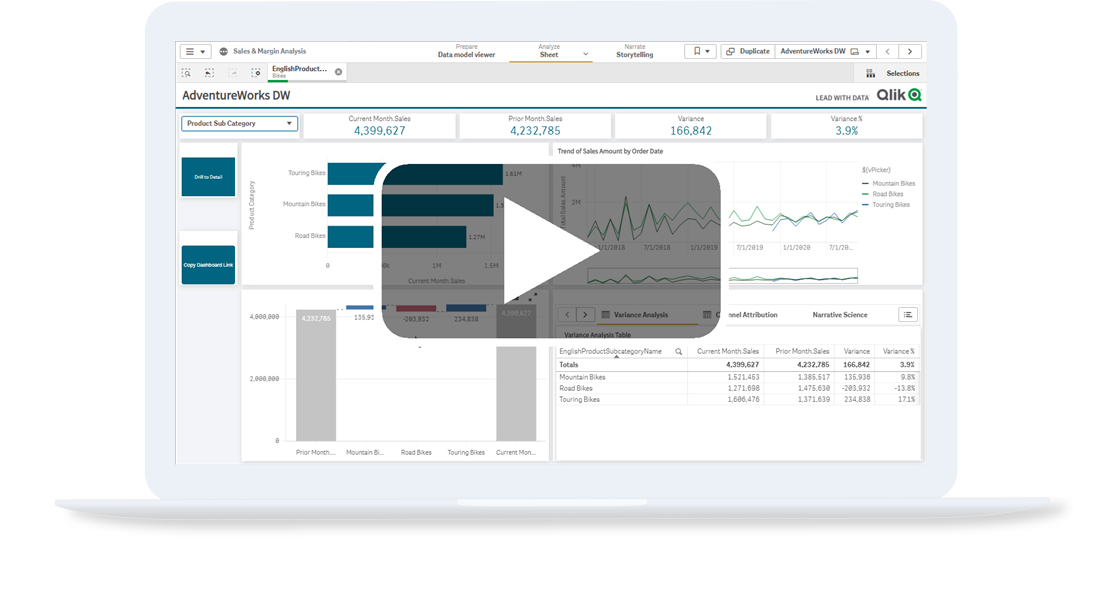Click the Drill to Detail button
Viewport: 1101px width, 593px height.
click(x=209, y=177)
